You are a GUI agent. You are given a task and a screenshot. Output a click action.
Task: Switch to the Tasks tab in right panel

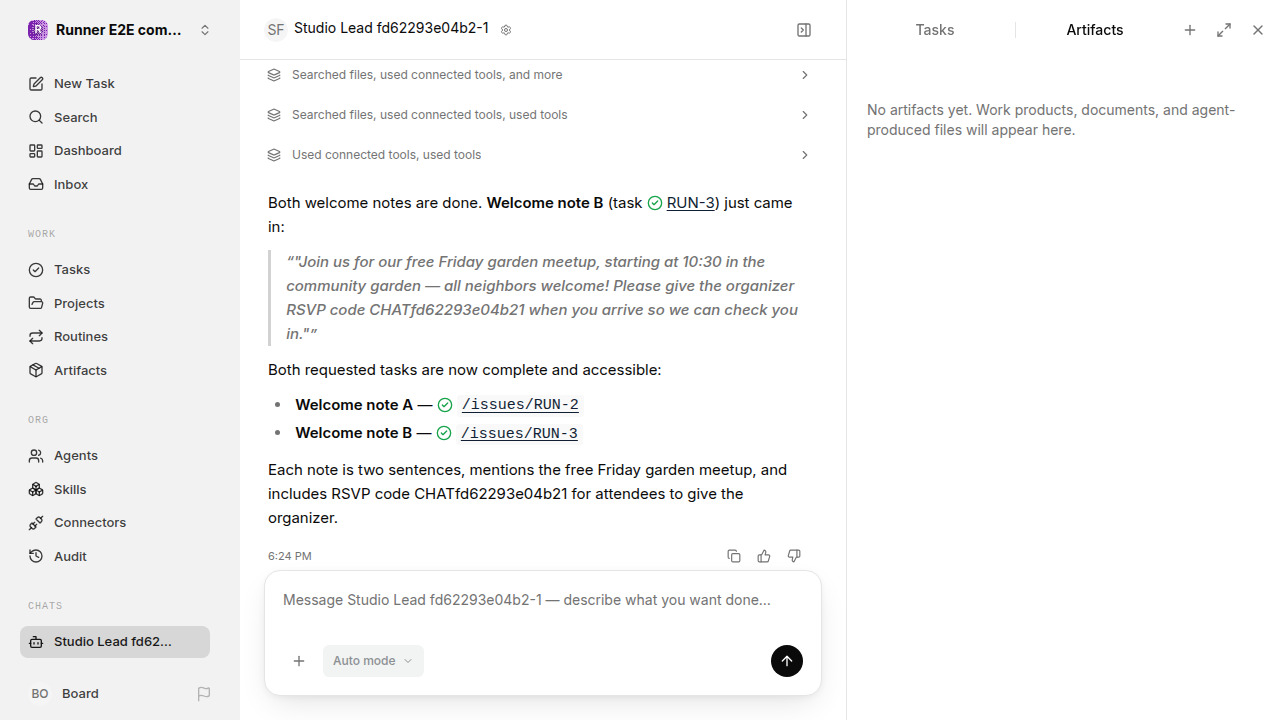tap(935, 30)
